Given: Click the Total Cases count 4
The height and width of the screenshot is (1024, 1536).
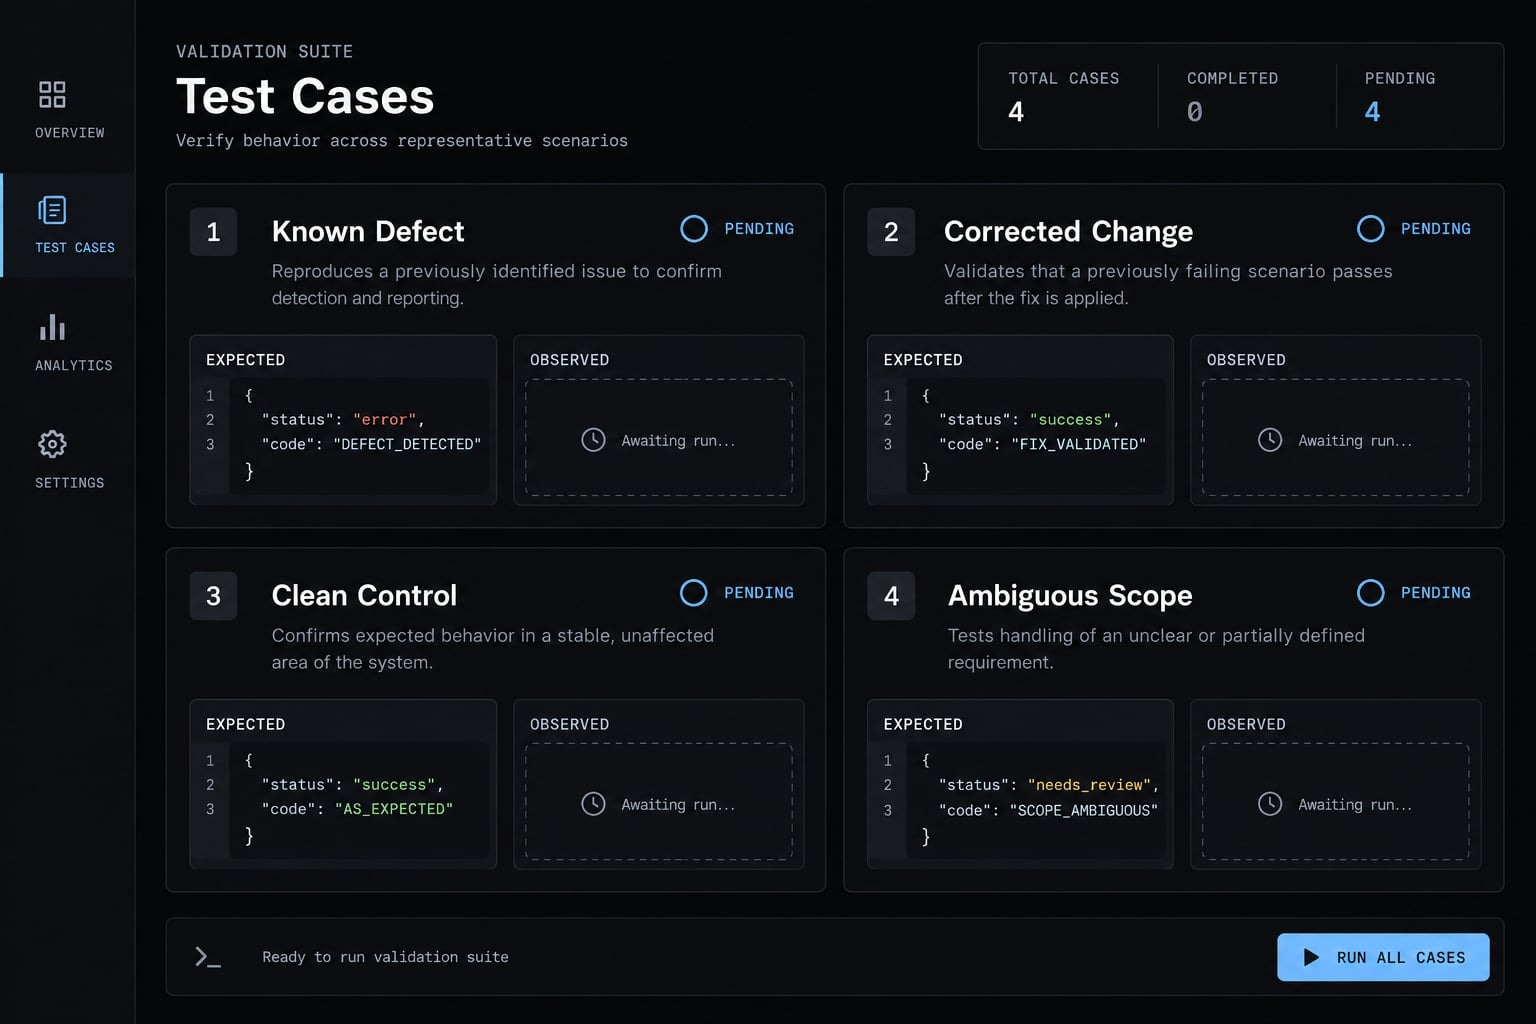Looking at the screenshot, I should tap(1016, 112).
